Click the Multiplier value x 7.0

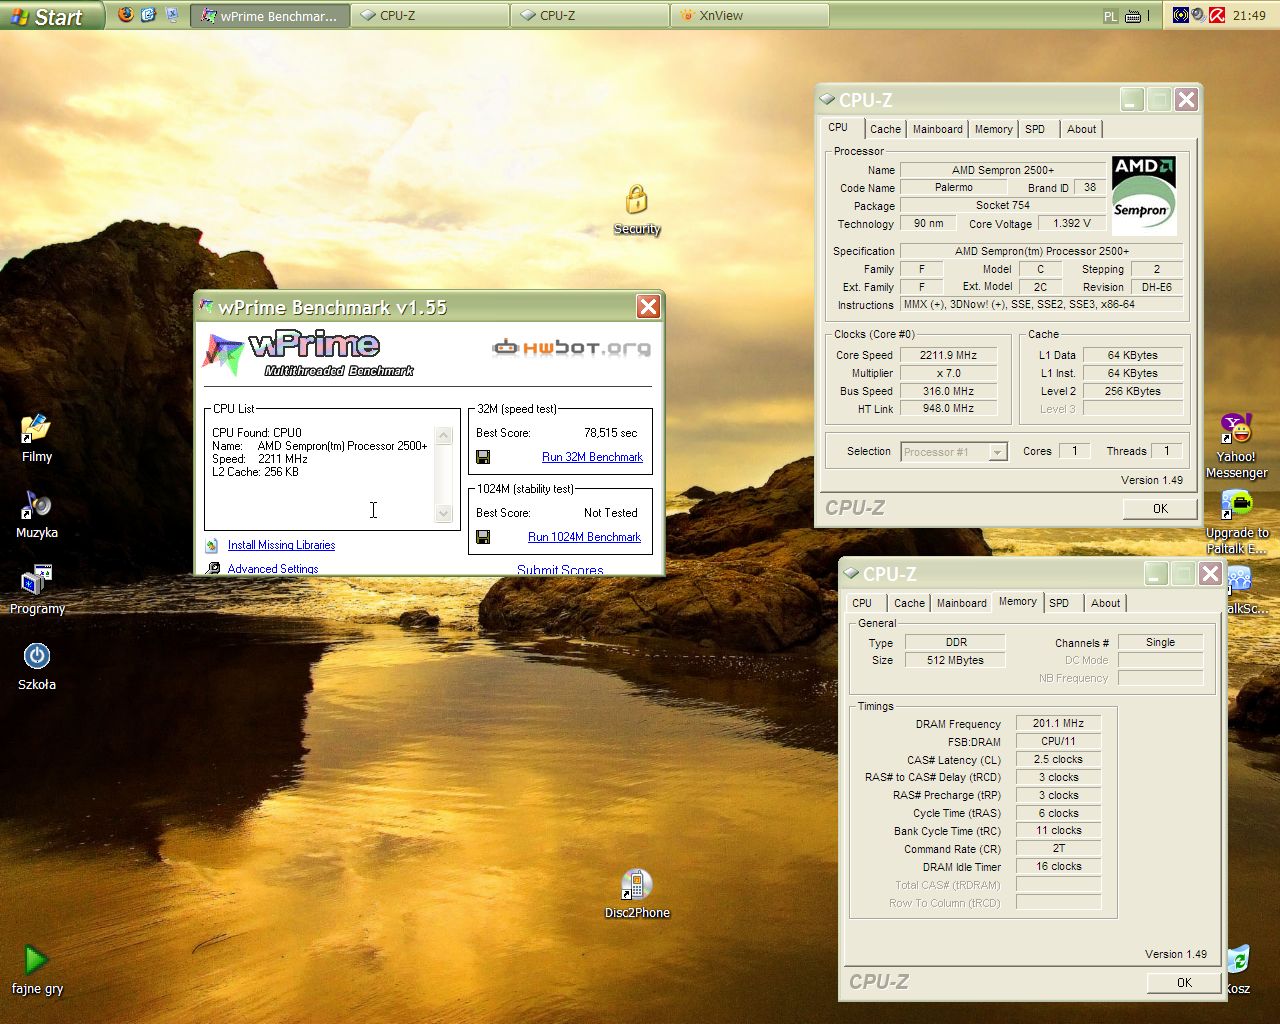tap(948, 373)
